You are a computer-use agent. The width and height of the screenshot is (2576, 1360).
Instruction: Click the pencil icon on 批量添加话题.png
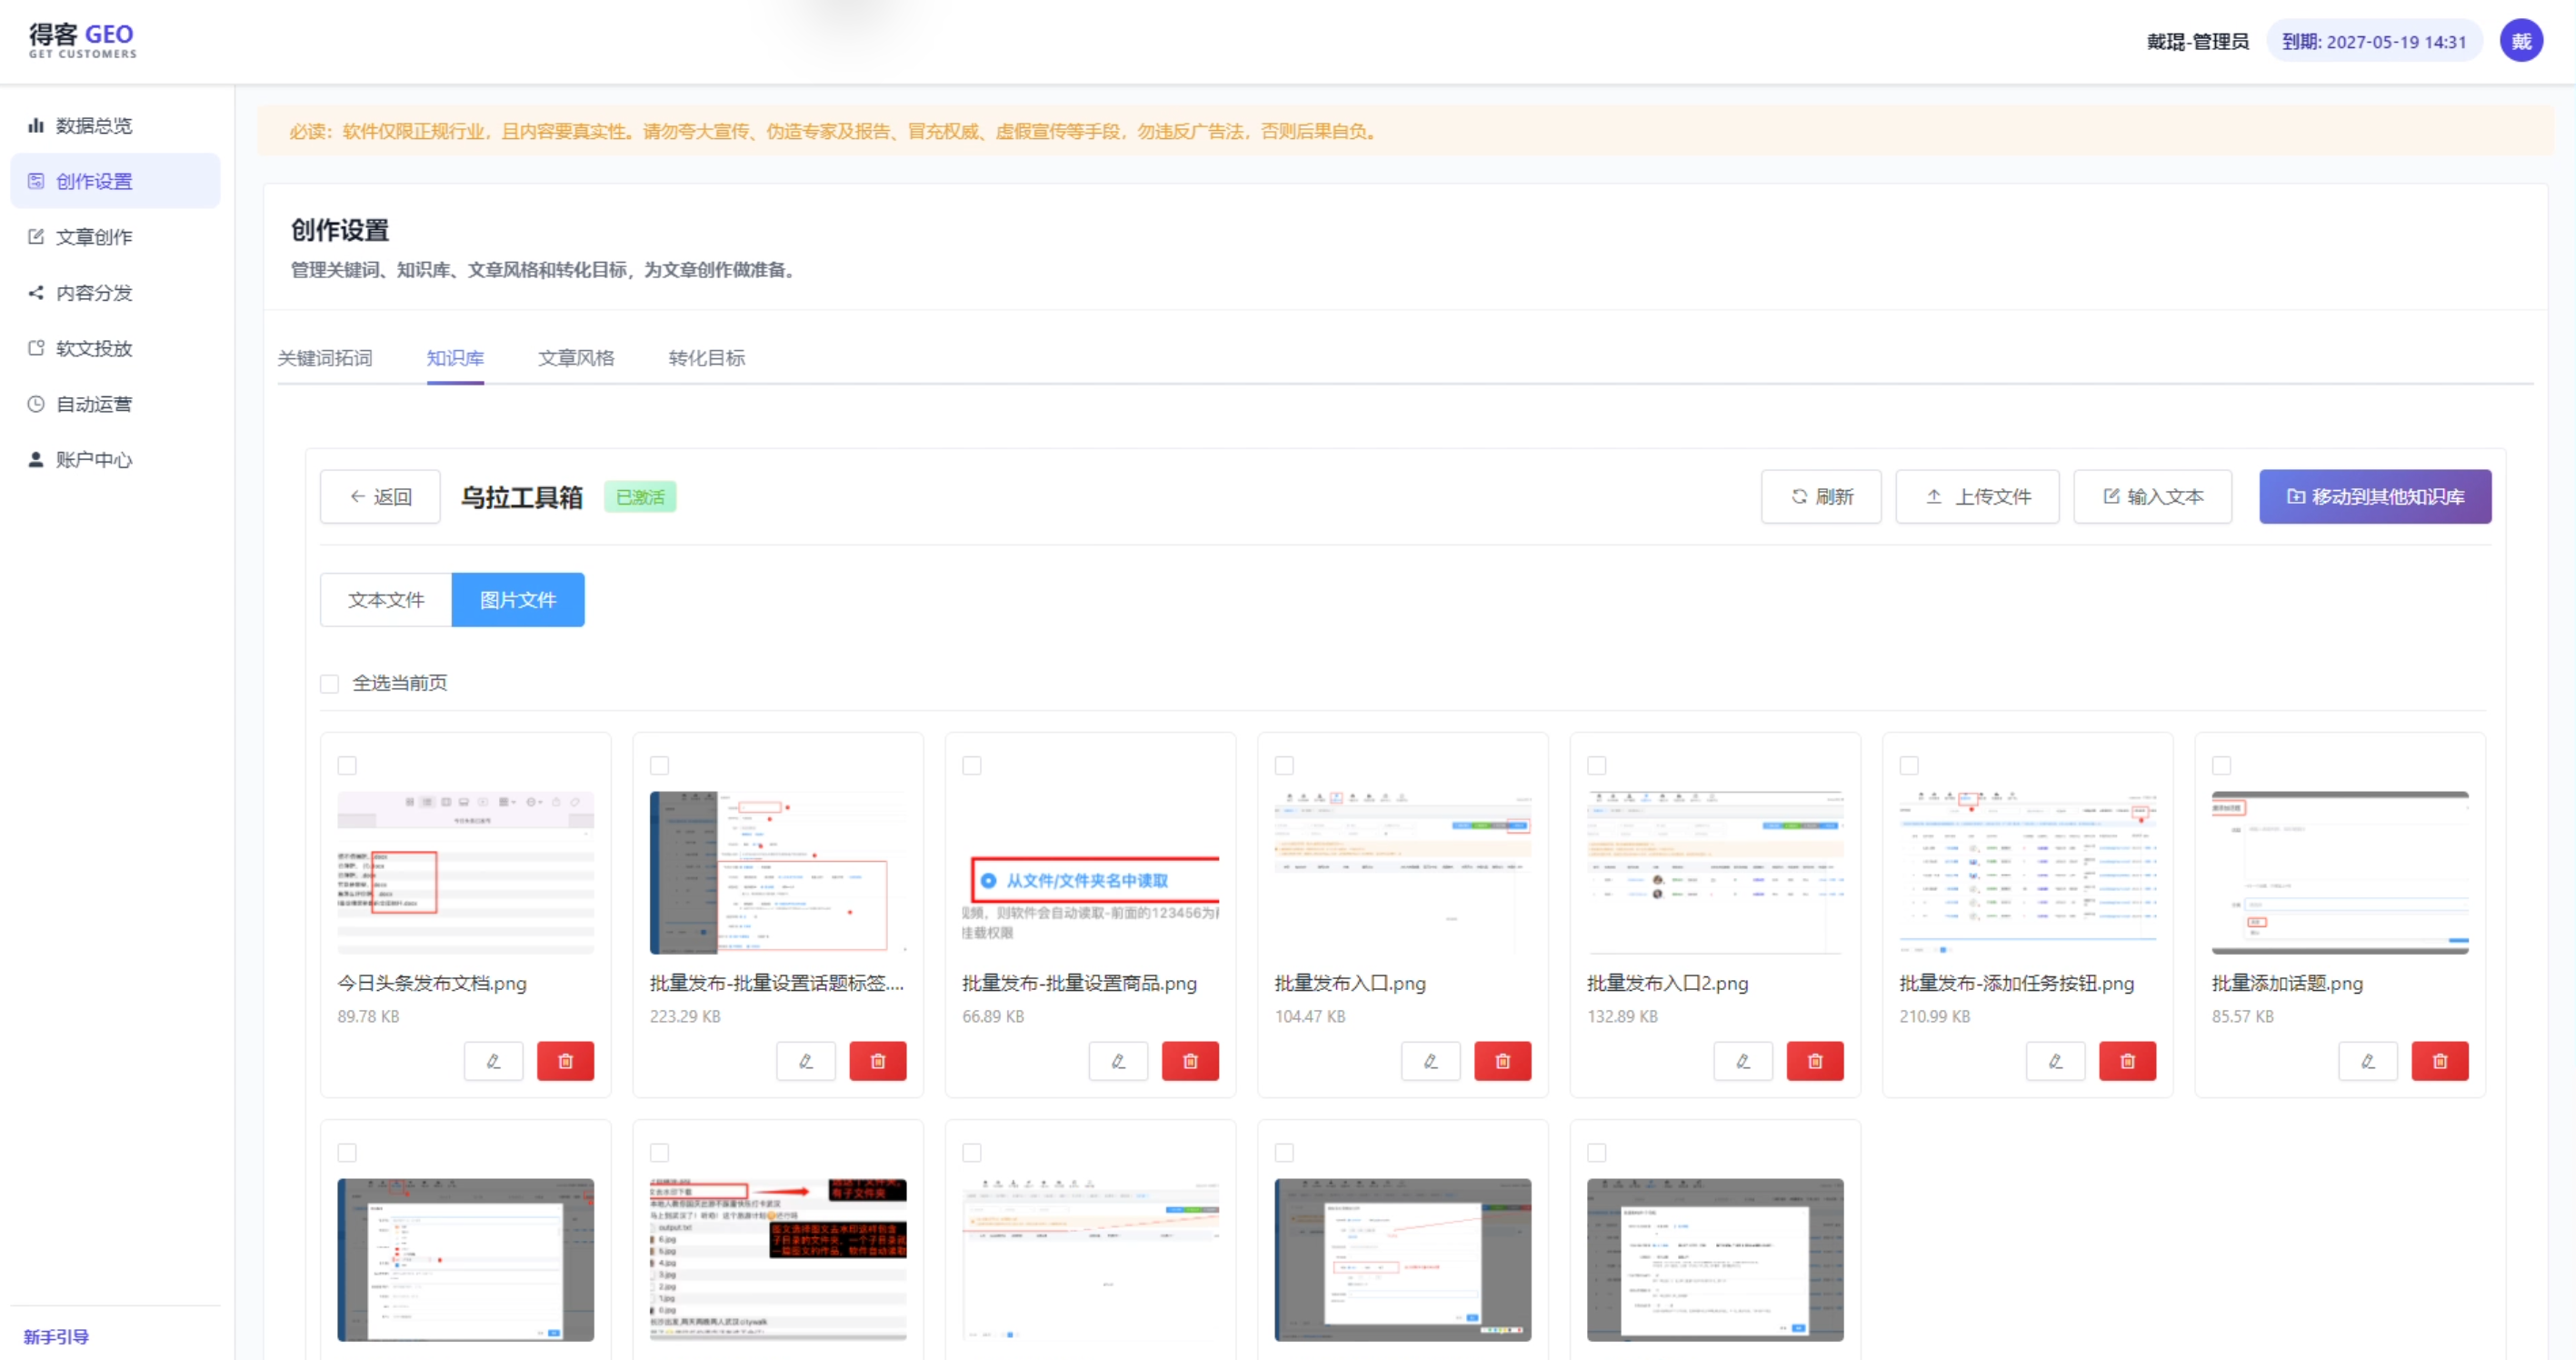pos(2368,1061)
